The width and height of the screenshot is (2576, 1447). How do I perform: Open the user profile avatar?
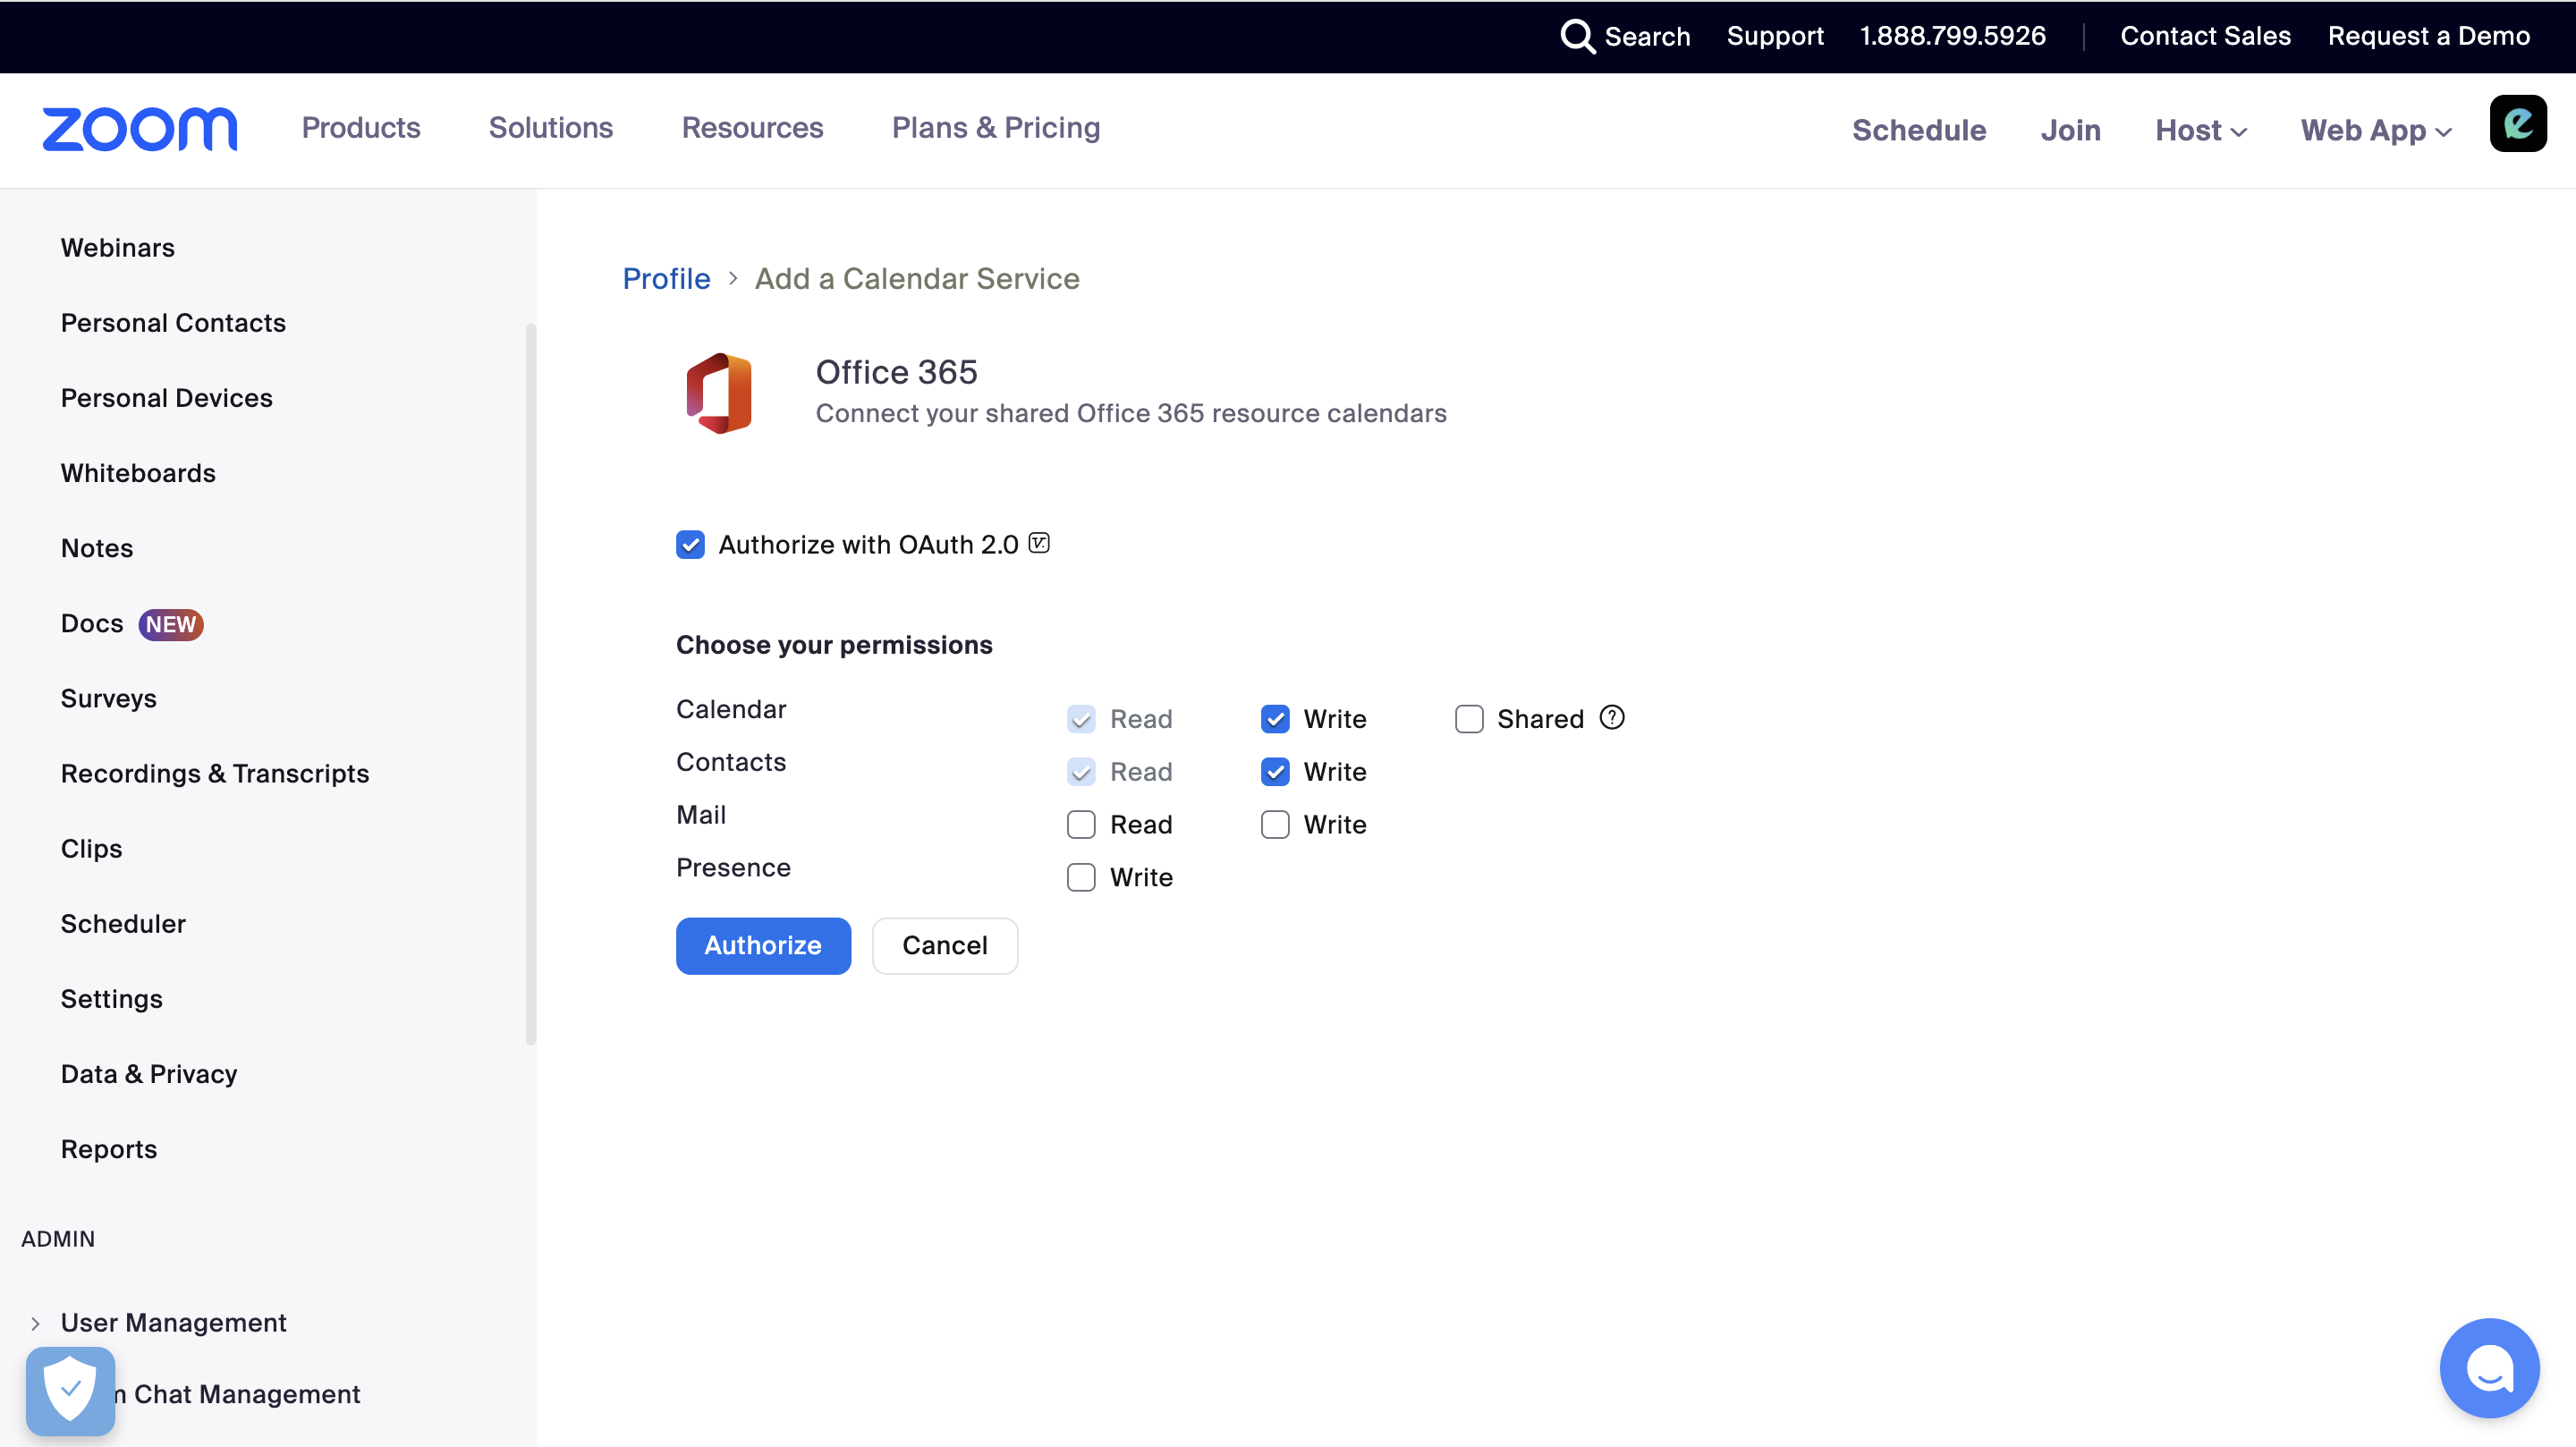tap(2518, 124)
